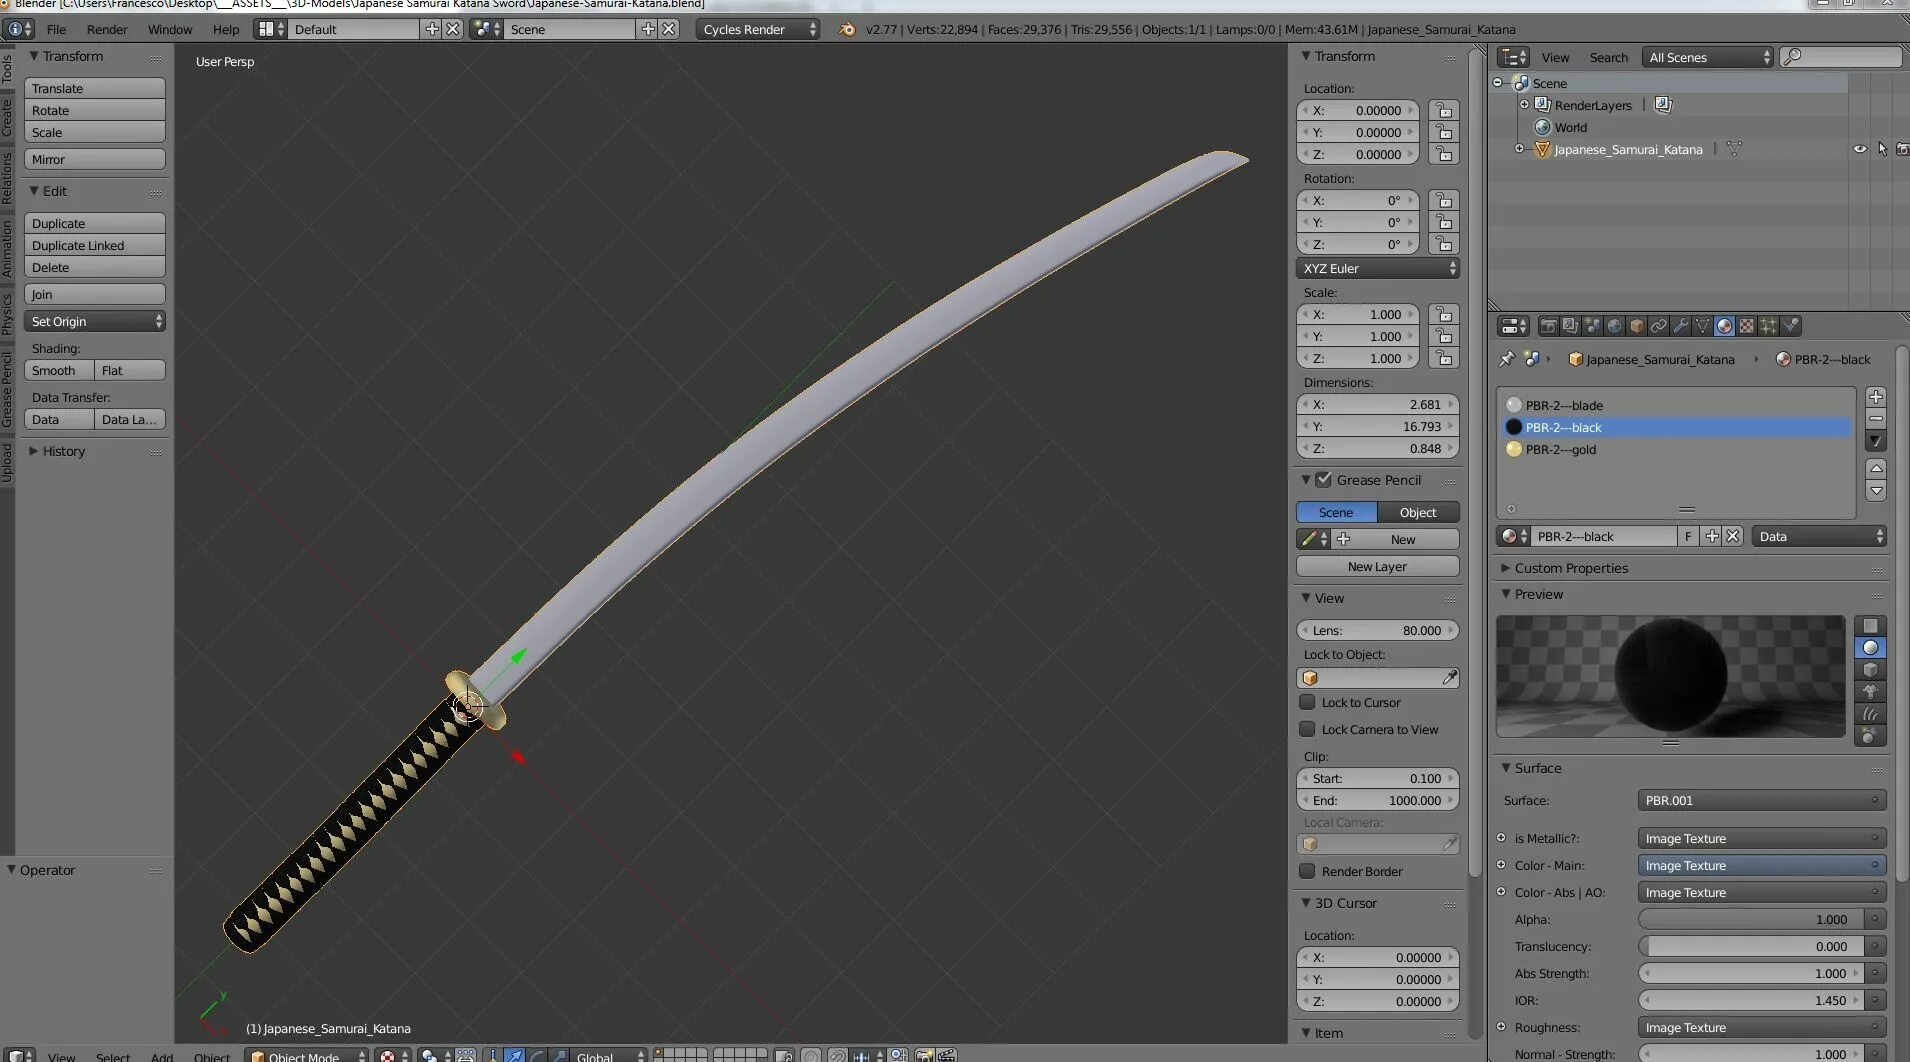Image resolution: width=1910 pixels, height=1062 pixels.
Task: Open the outliner View menu
Action: 1555,57
